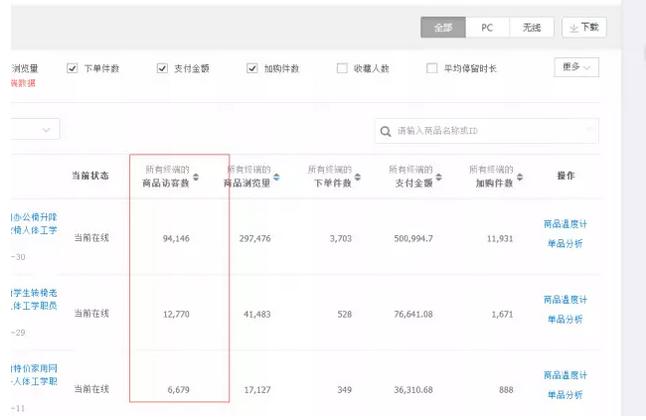Uncheck the 加购件数 checkbox
The width and height of the screenshot is (646, 420).
pos(252,68)
